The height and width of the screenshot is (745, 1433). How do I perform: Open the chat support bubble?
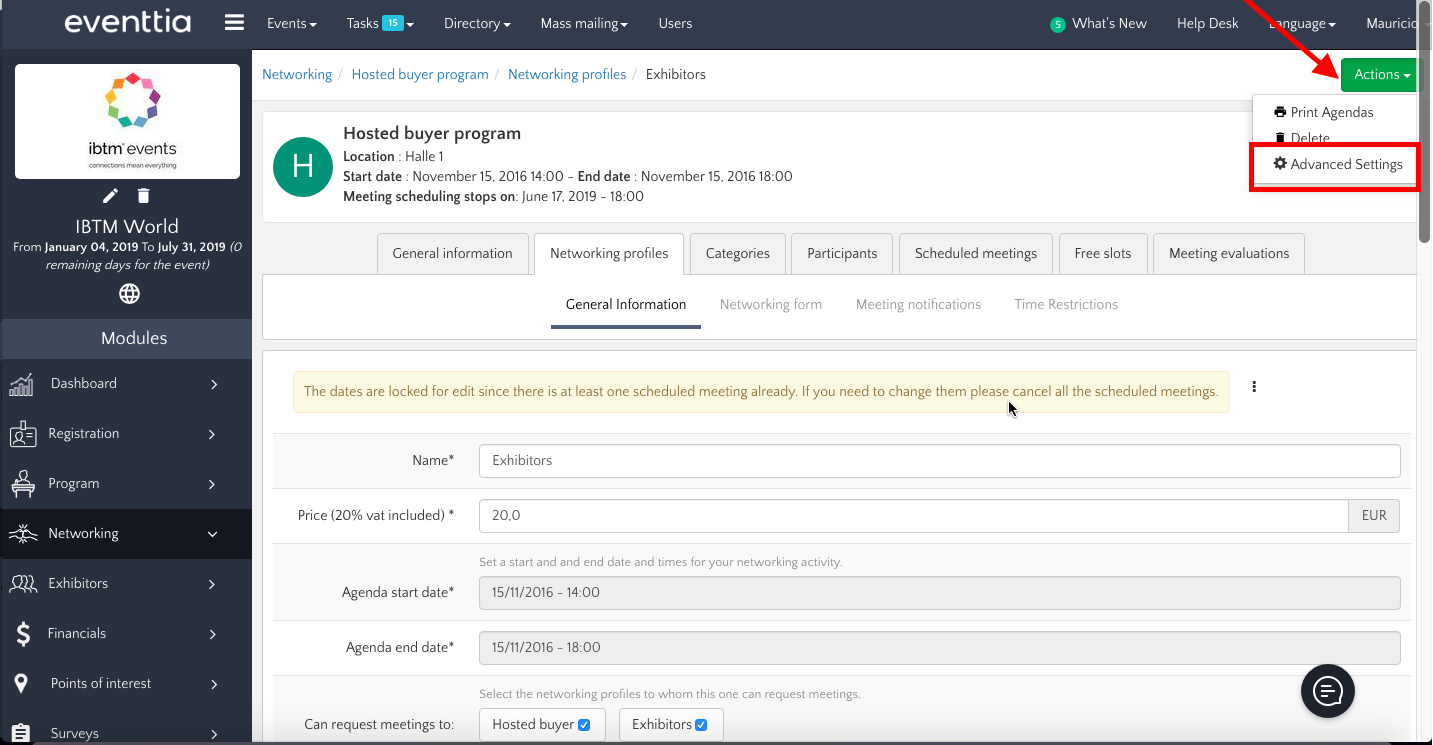pos(1327,691)
